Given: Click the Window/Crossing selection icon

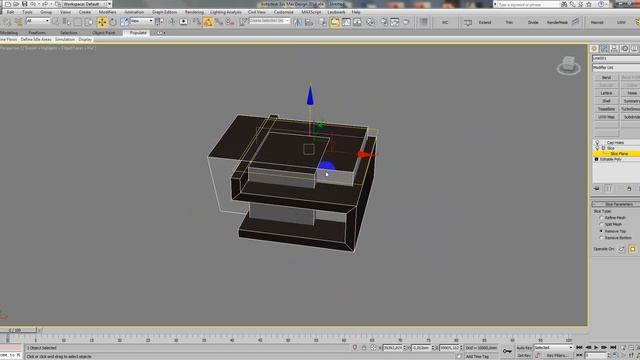Looking at the screenshot, I should pos(89,22).
